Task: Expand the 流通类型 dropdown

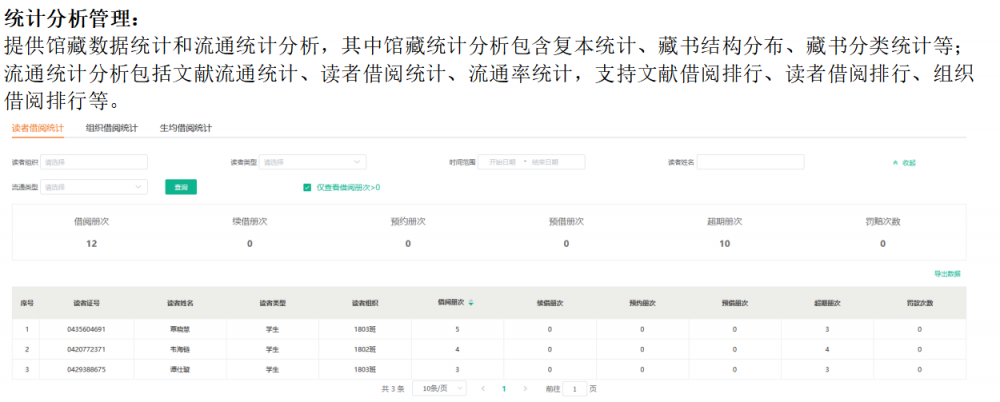Action: coord(94,187)
